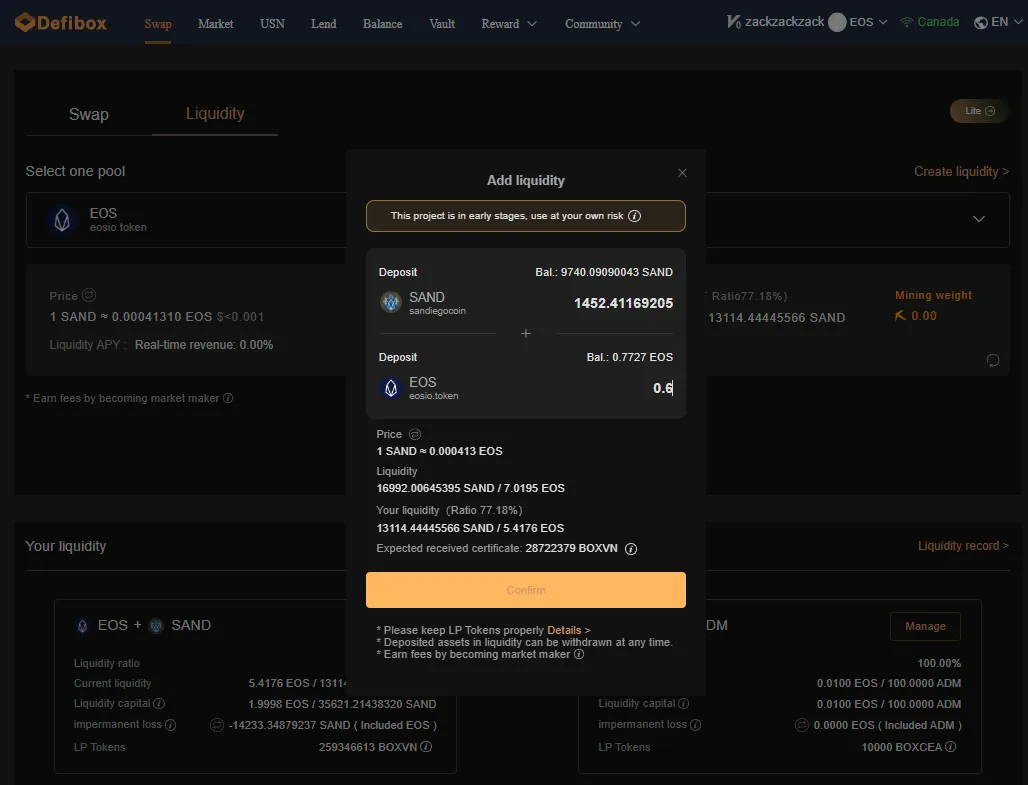The image size is (1028, 785).
Task: Open the Balance nav item
Action: click(x=382, y=24)
